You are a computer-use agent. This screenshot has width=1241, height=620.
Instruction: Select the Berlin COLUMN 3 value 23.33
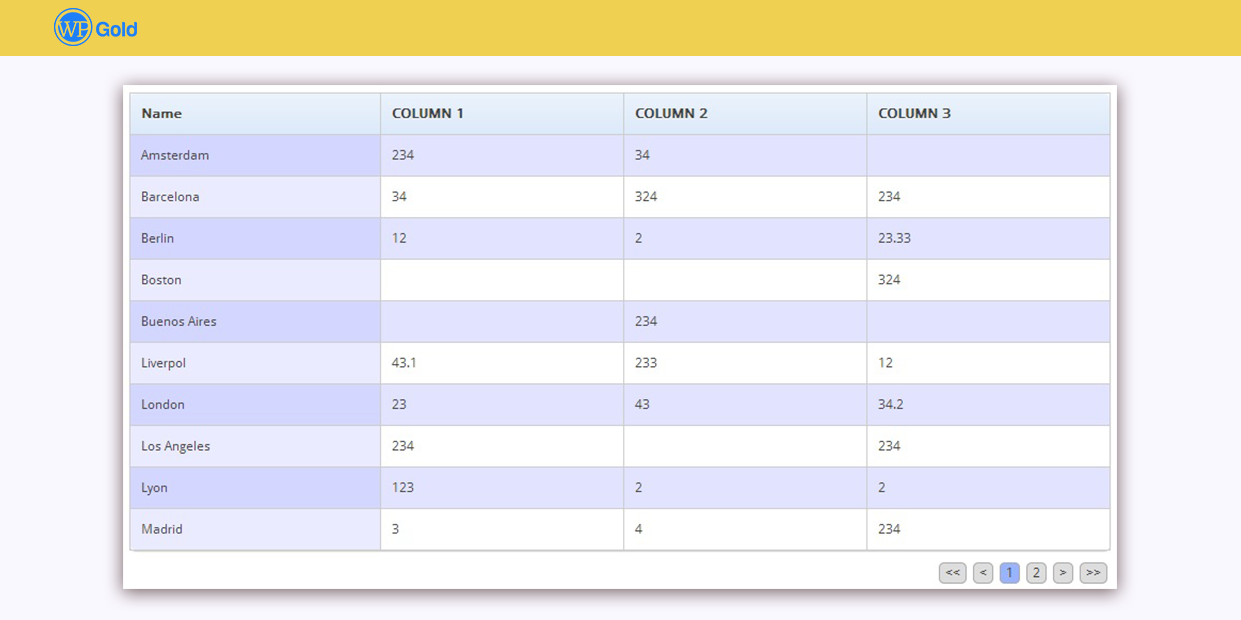pos(894,239)
